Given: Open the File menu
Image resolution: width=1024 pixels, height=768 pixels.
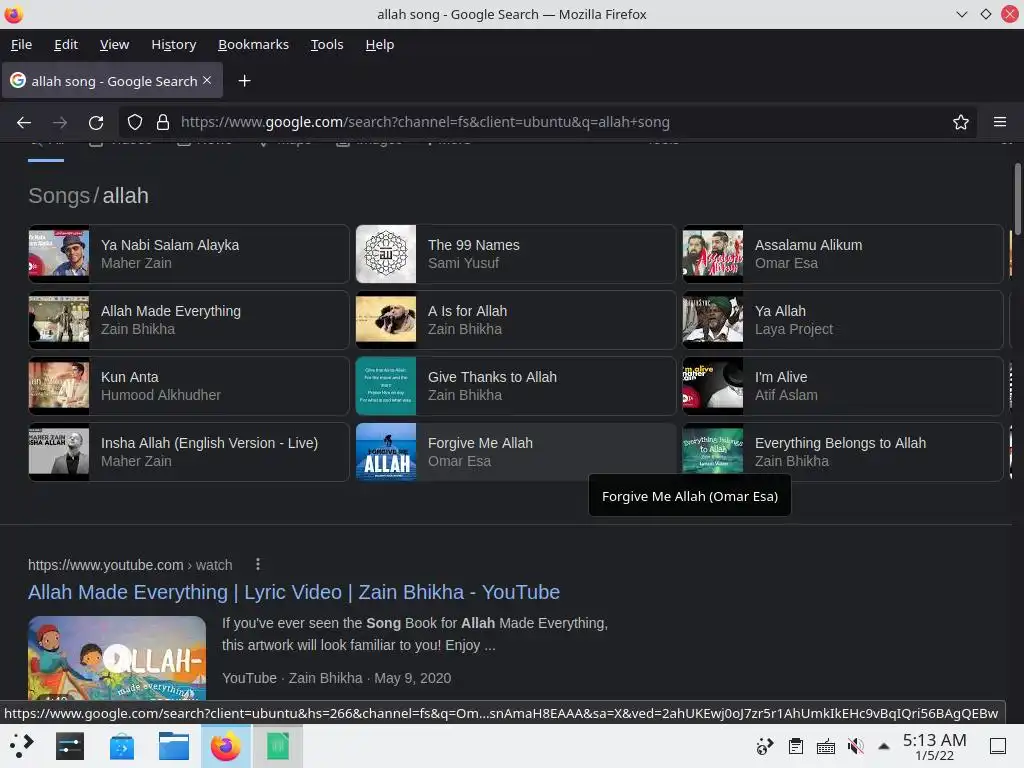Looking at the screenshot, I should (x=22, y=44).
